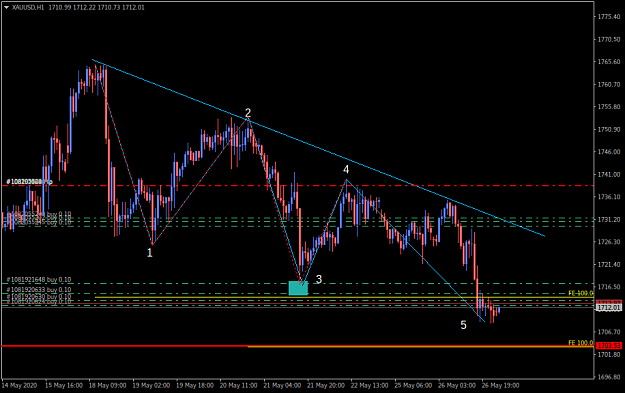Click the 26 May 19:00 time label
Image resolution: width=625 pixels, height=393 pixels.
click(x=500, y=385)
